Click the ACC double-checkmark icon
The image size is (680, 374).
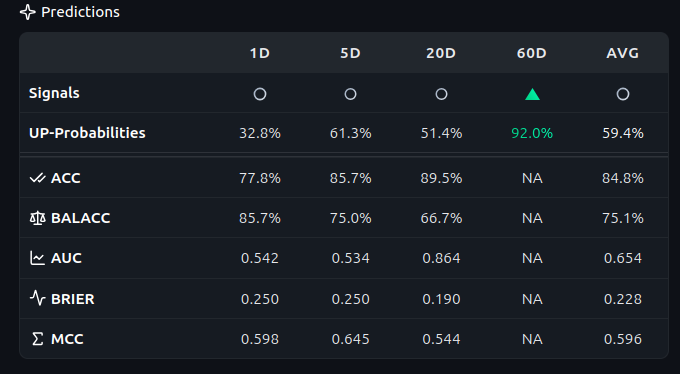click(37, 178)
